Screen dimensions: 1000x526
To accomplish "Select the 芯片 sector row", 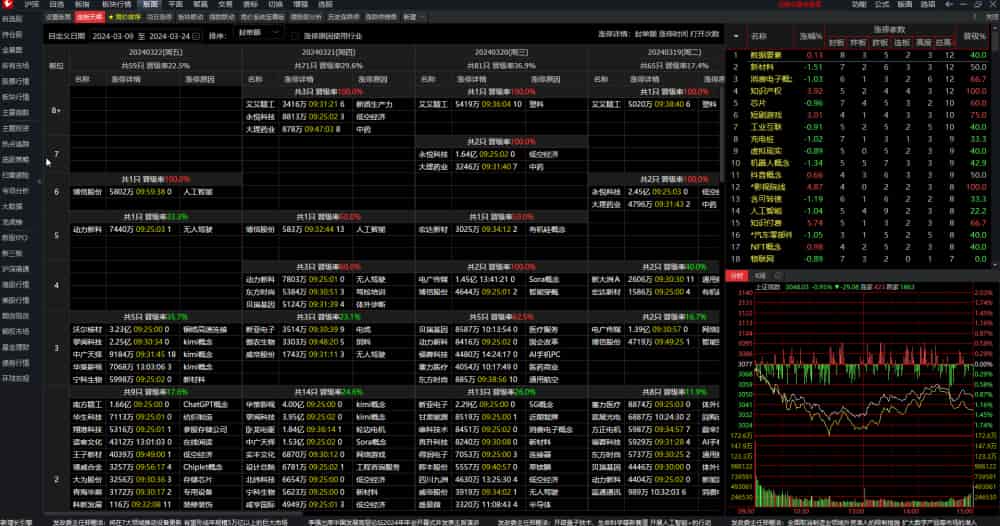I will point(860,103).
